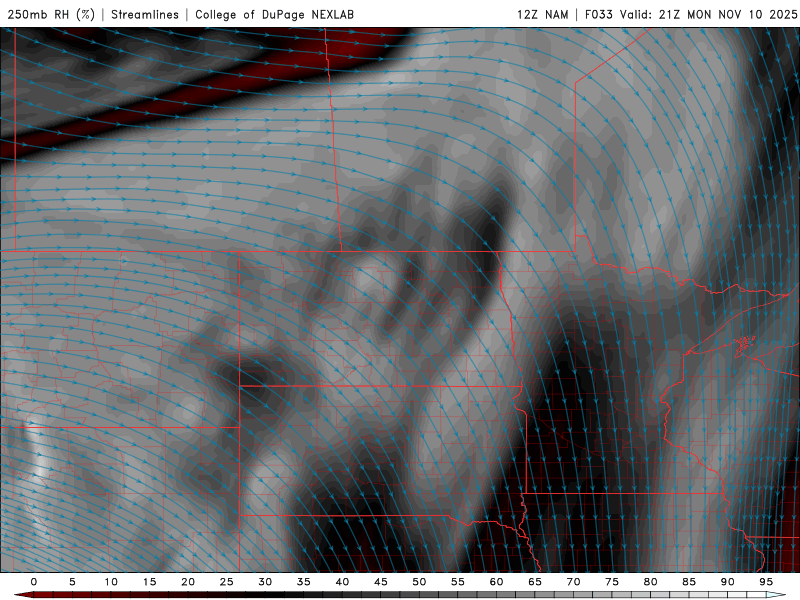Screen dimensions: 800x600
Task: Click the black color bar segment below '30'
Action: (274, 595)
